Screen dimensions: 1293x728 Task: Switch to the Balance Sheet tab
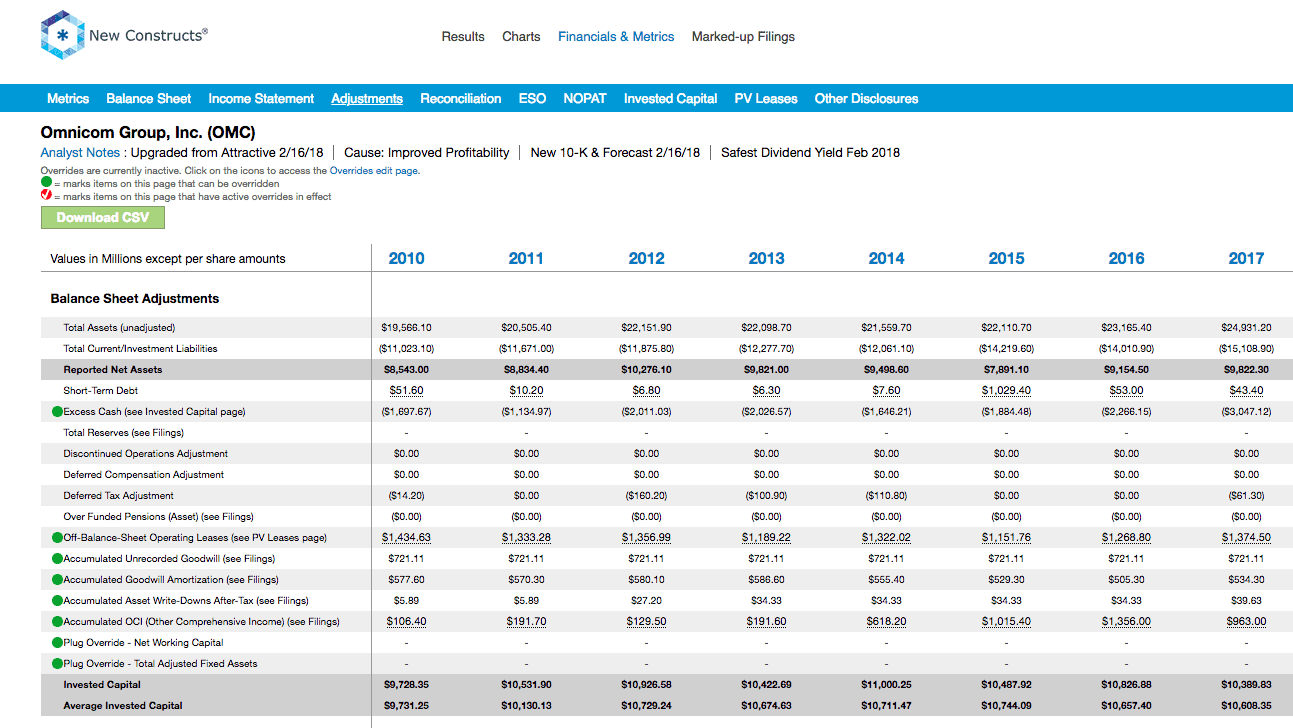pyautogui.click(x=149, y=98)
